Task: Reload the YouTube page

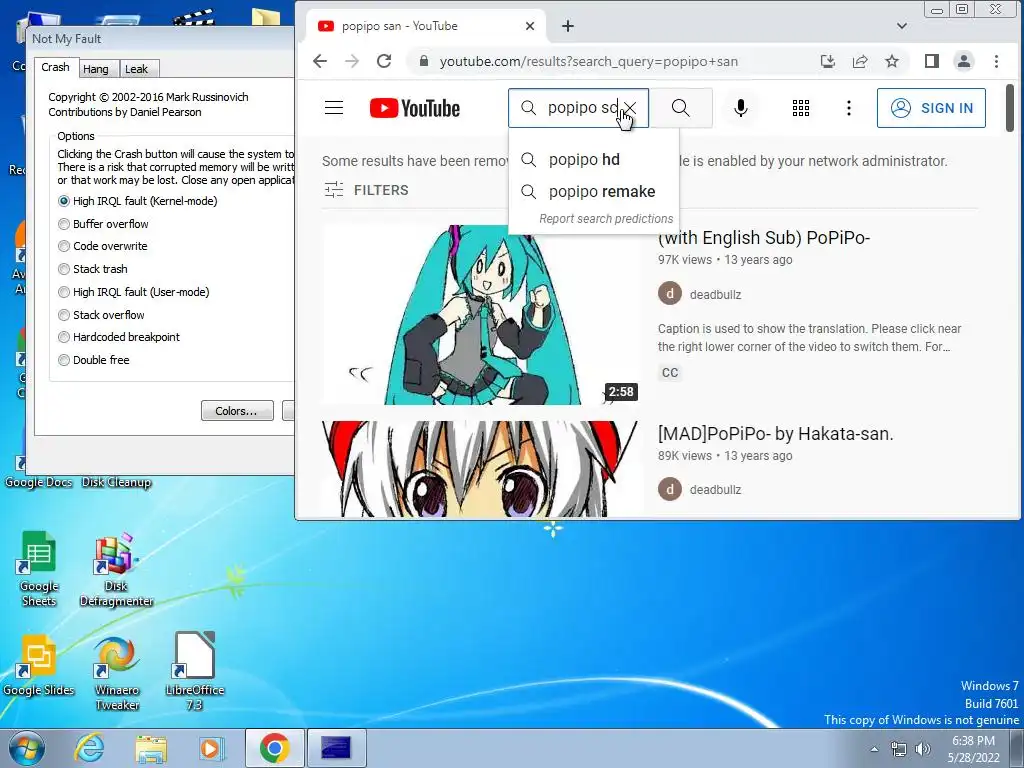Action: pos(384,61)
